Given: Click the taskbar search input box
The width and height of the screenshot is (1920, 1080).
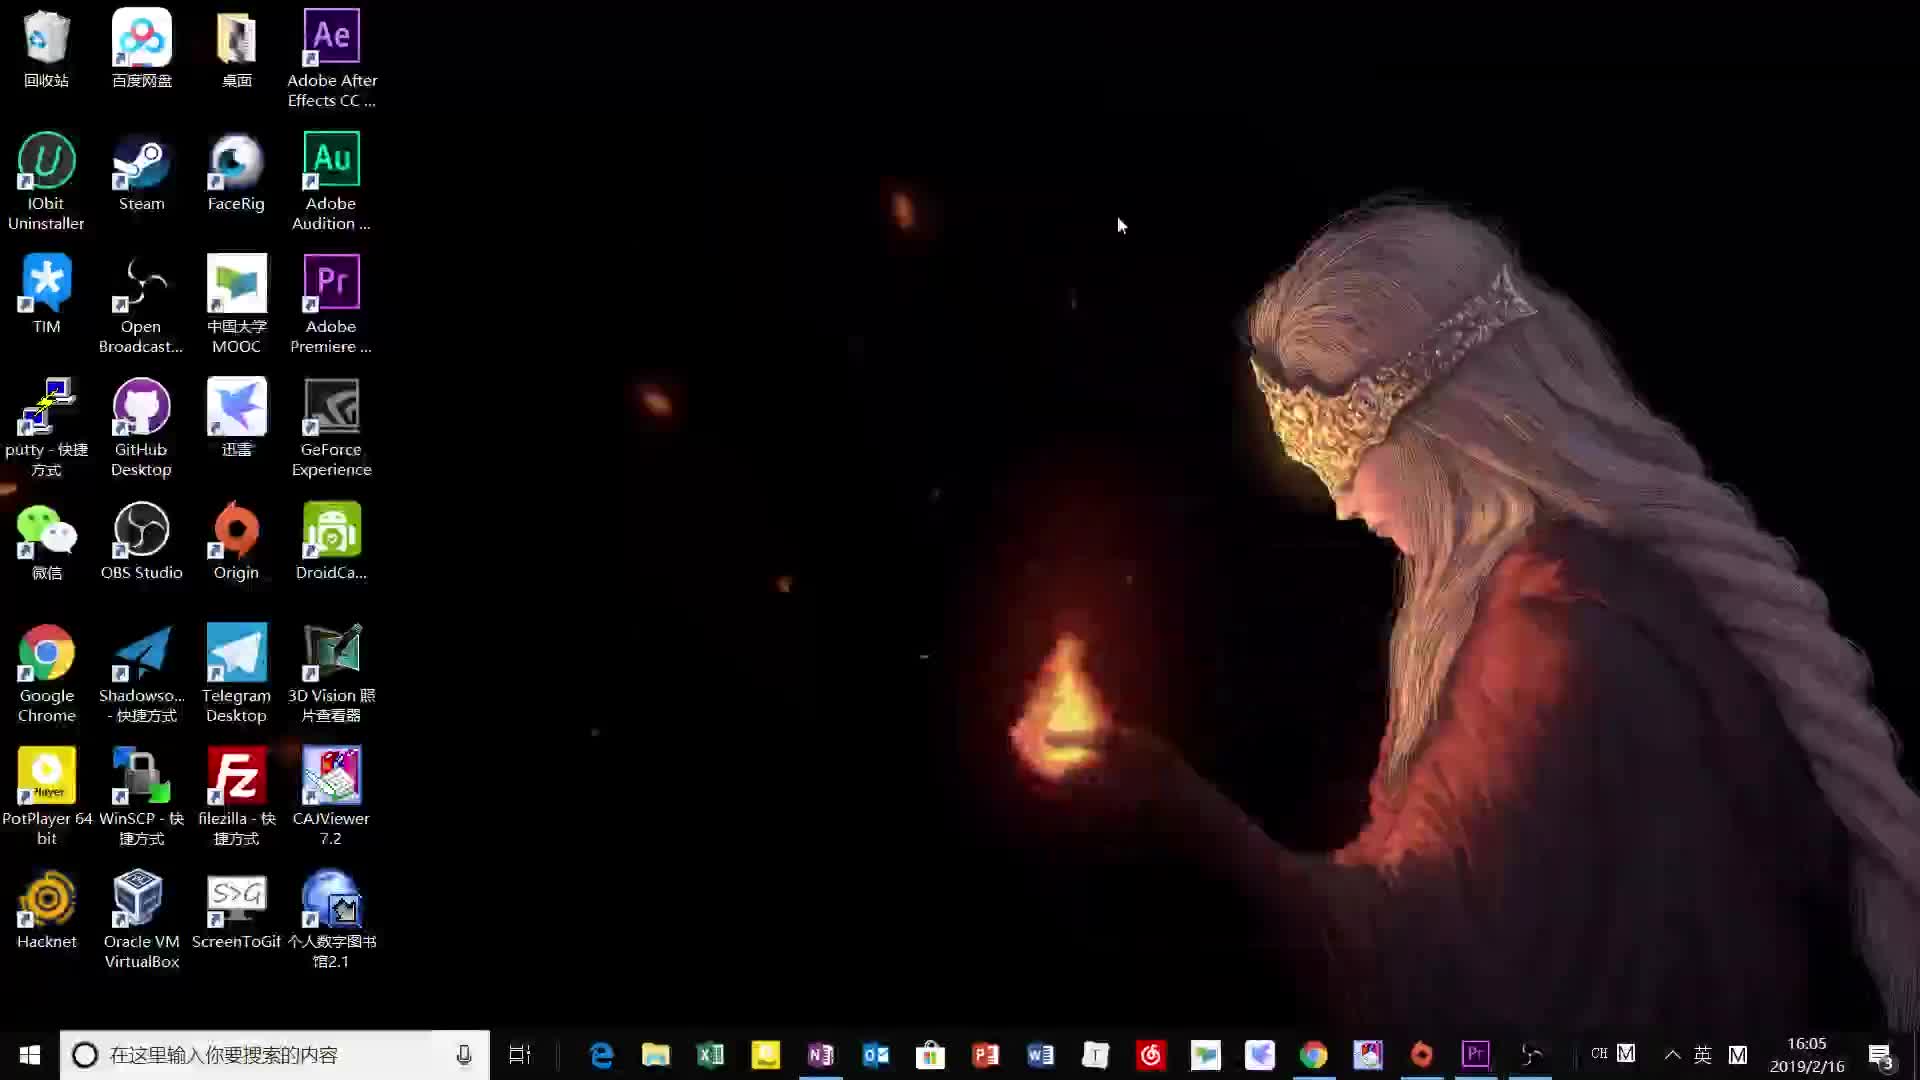Looking at the screenshot, I should click(x=270, y=1054).
